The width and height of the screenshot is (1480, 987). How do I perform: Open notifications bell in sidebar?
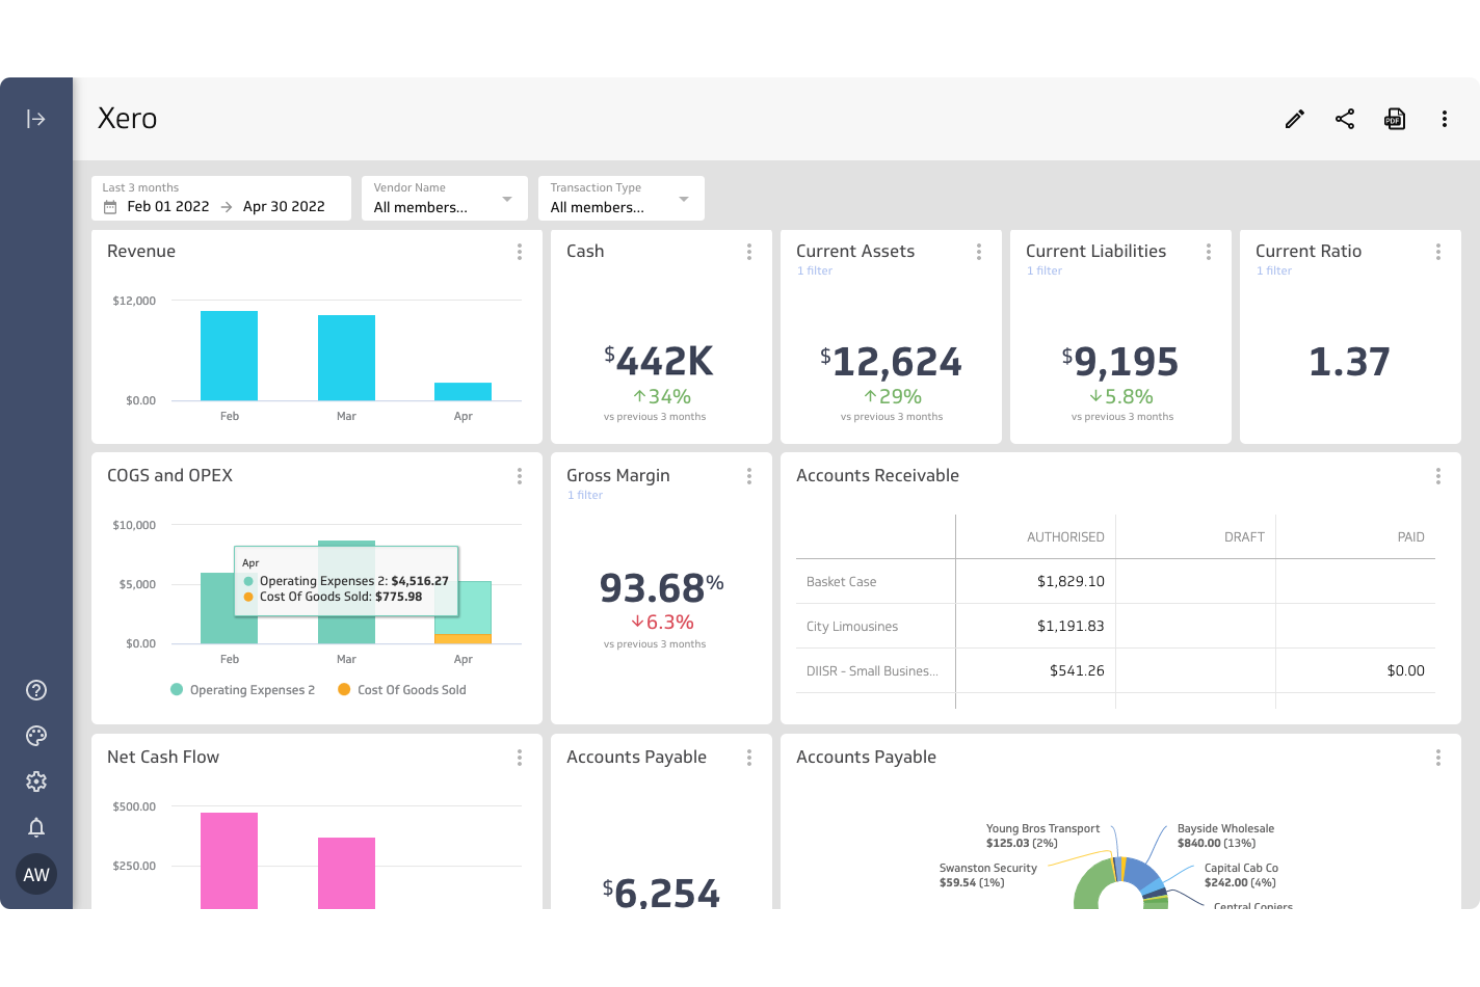pos(36,828)
